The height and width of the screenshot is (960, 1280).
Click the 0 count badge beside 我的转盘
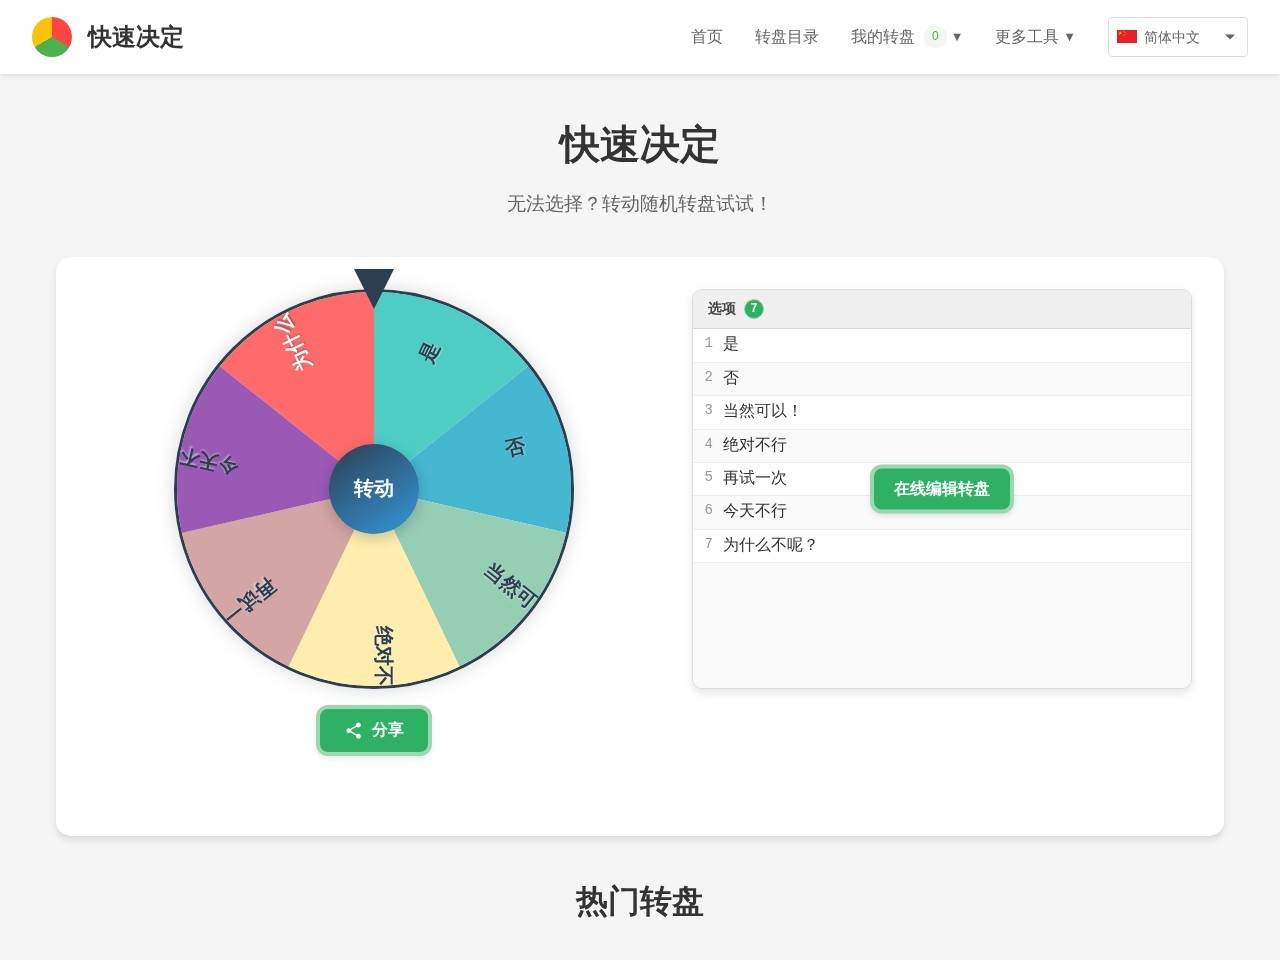click(935, 37)
